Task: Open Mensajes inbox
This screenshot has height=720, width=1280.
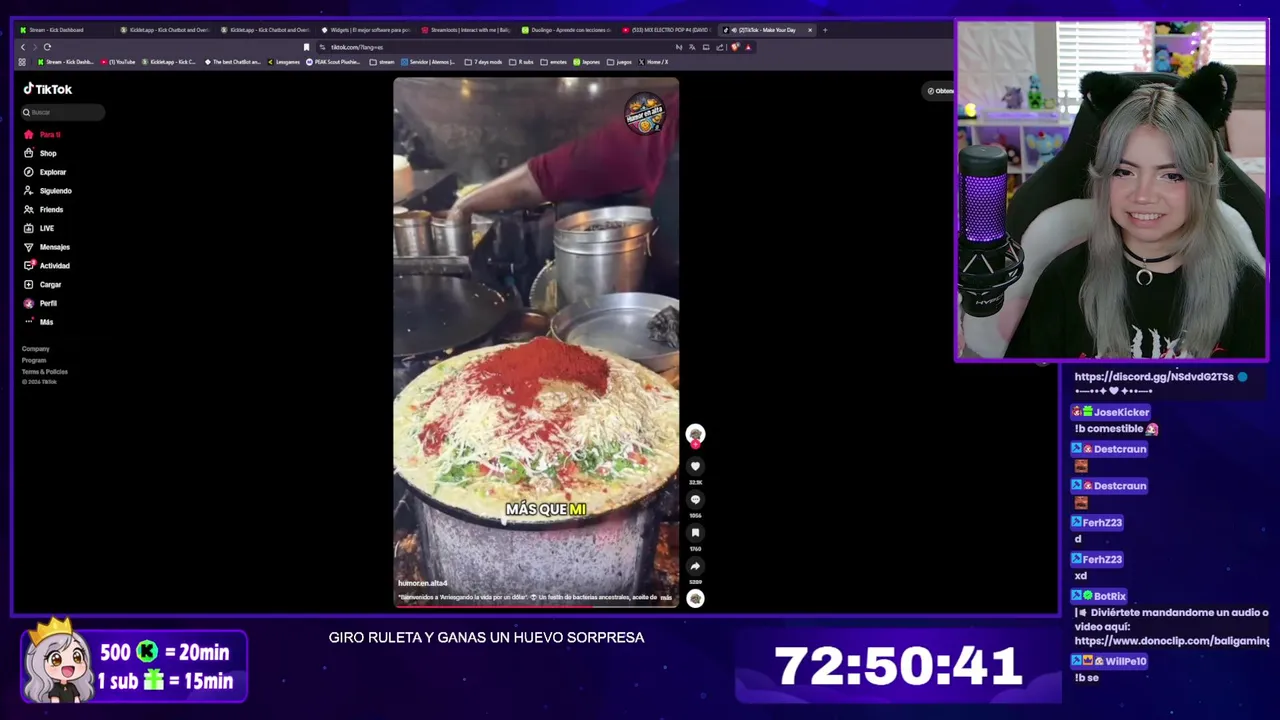Action: click(x=47, y=247)
